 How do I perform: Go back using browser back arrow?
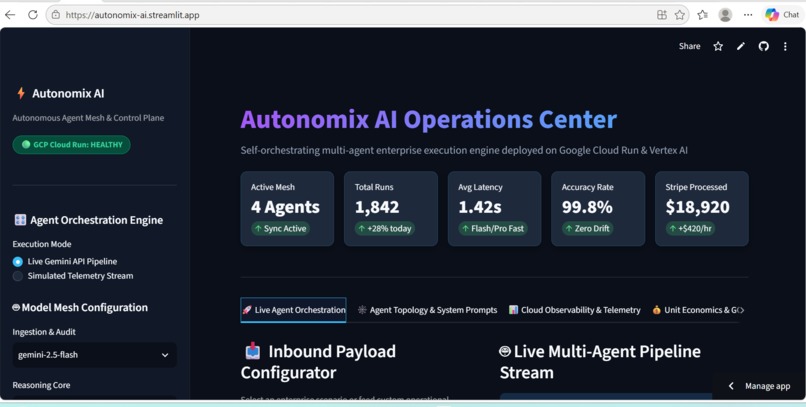(10, 15)
